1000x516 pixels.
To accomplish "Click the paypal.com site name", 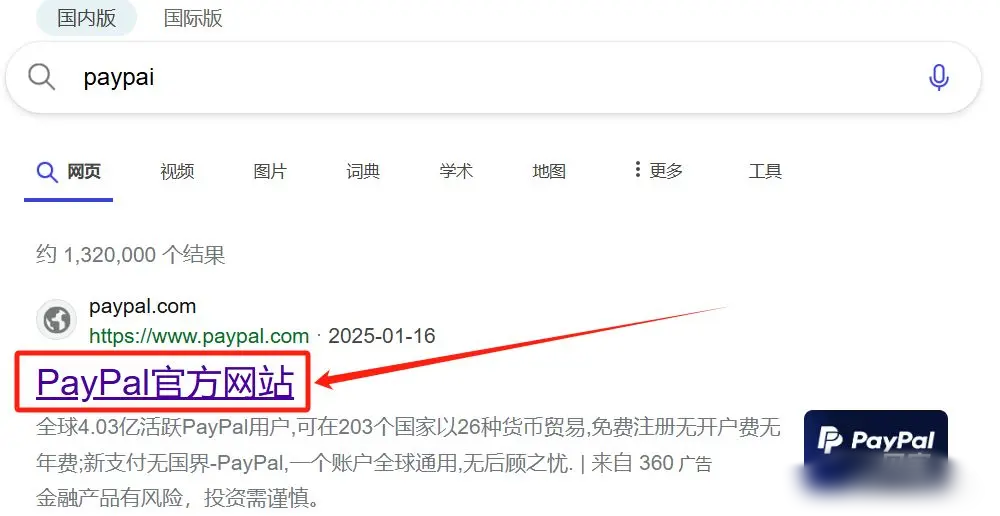I will pyautogui.click(x=142, y=307).
